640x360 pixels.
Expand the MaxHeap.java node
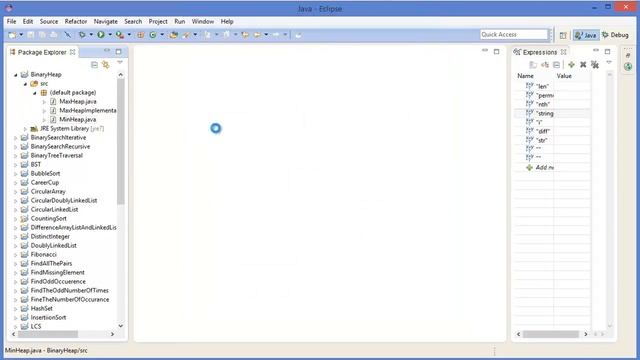tap(44, 102)
